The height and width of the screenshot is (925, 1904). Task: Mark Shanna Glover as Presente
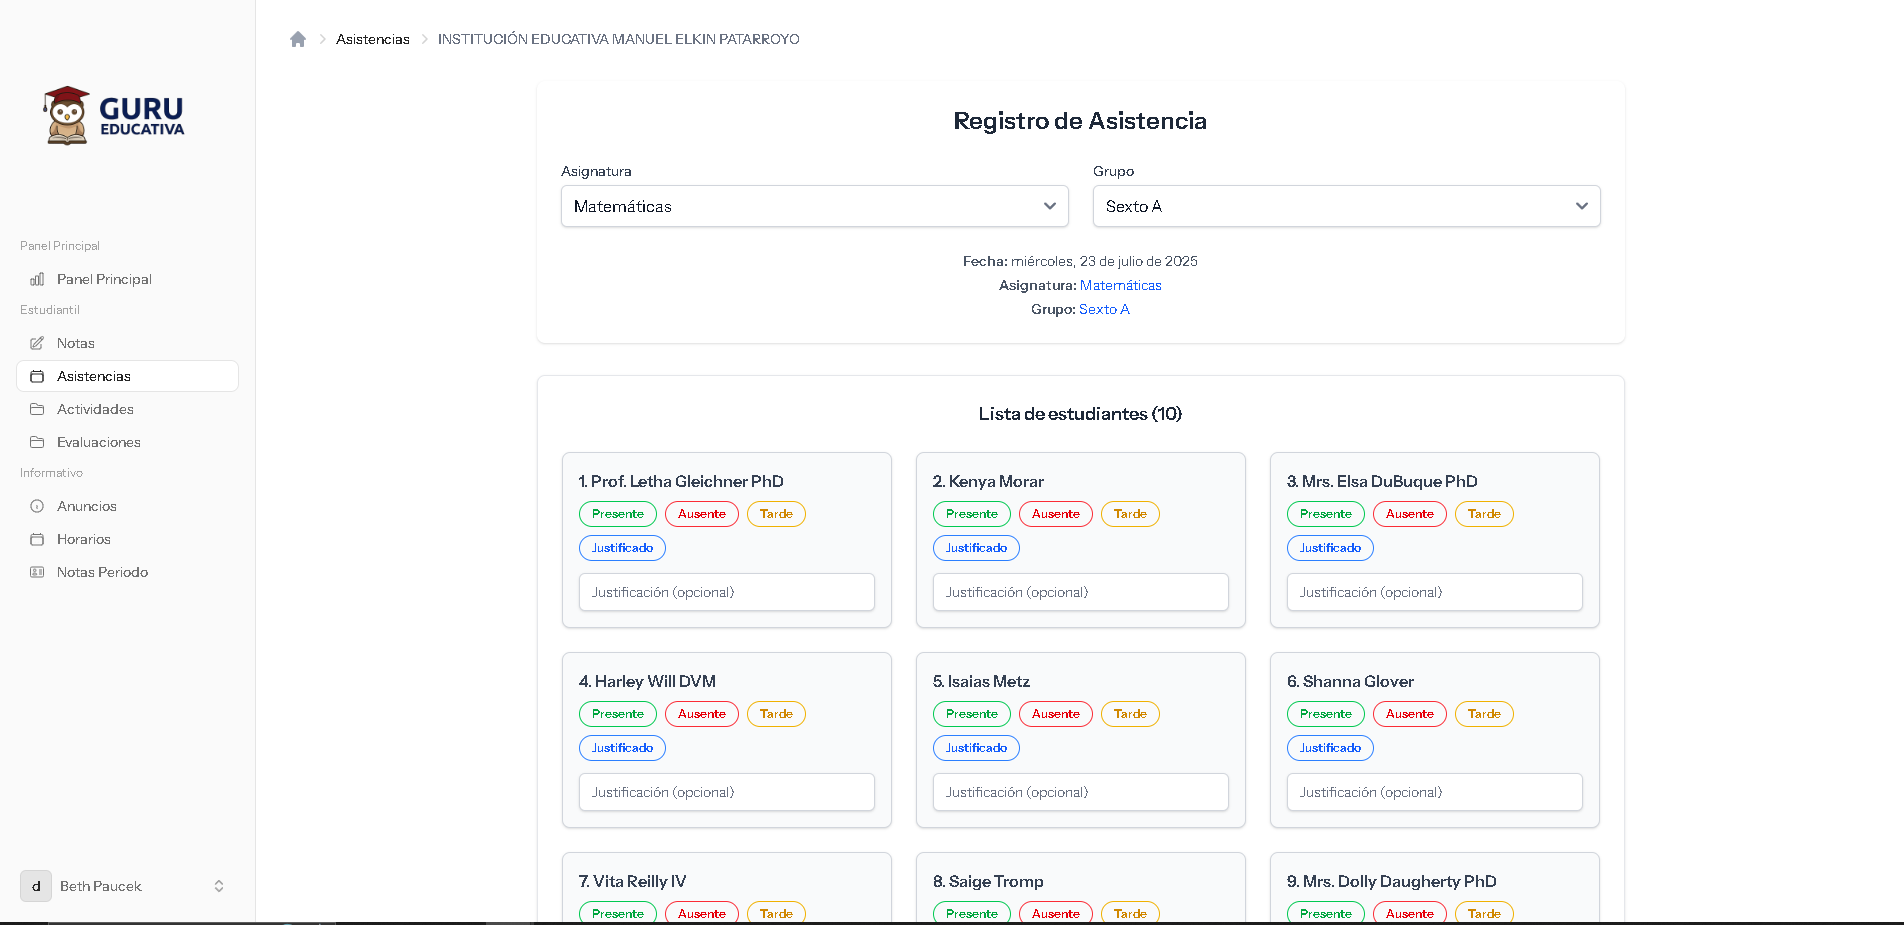[1325, 714]
